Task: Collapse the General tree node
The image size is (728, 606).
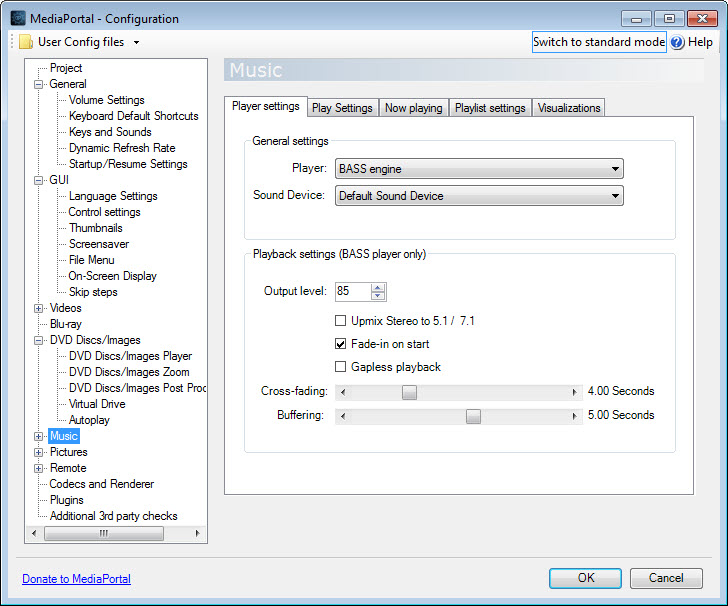Action: [x=39, y=85]
